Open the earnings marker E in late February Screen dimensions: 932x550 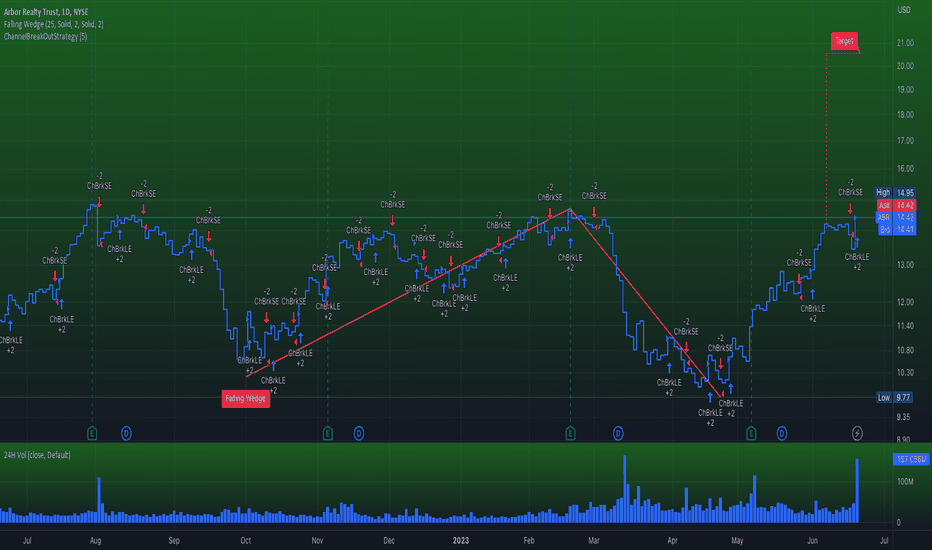[x=570, y=433]
